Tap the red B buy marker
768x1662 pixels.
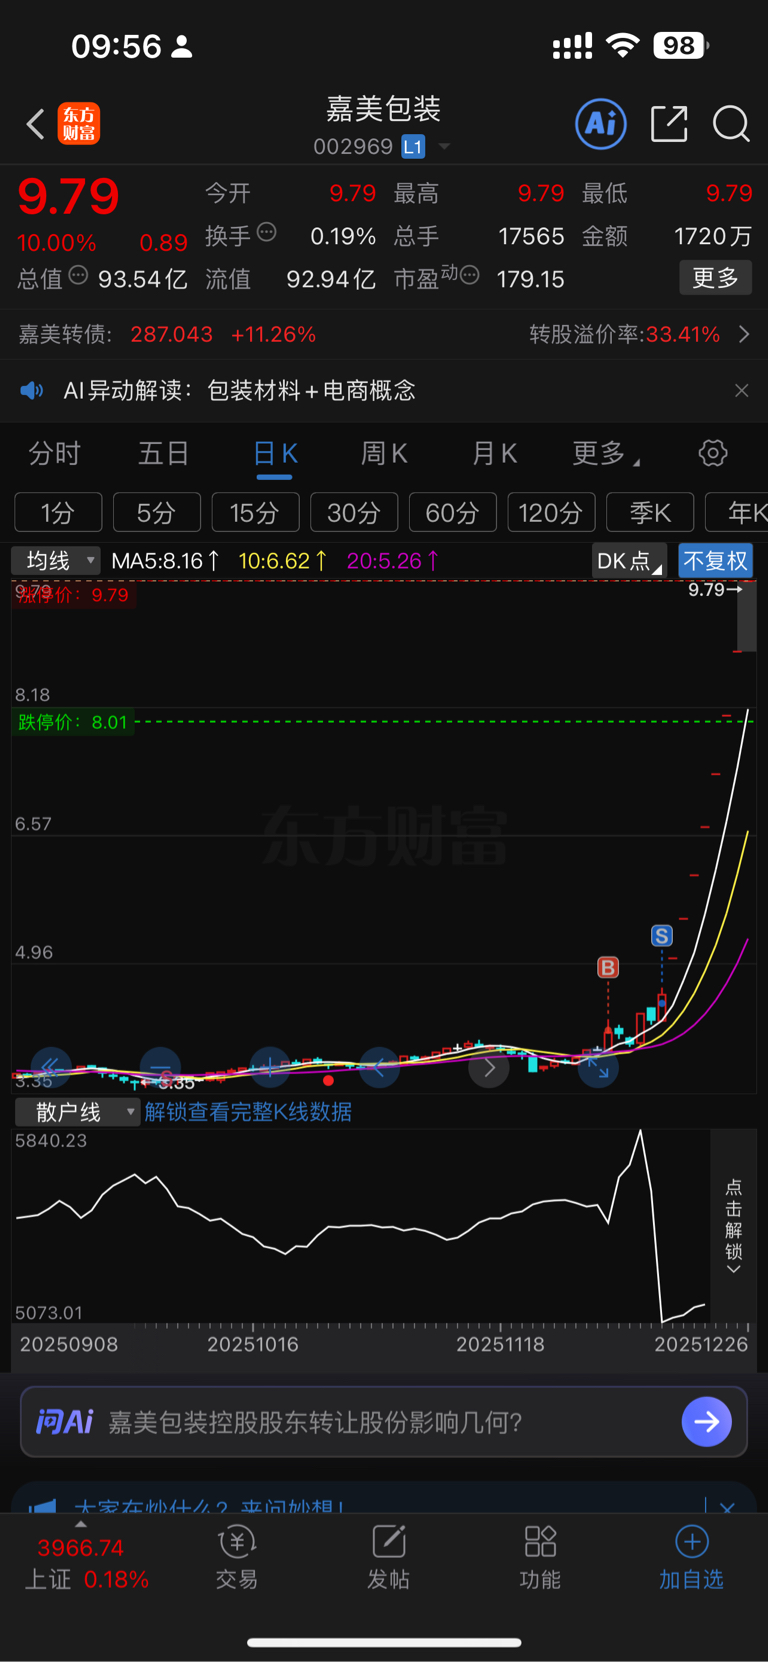pos(608,968)
